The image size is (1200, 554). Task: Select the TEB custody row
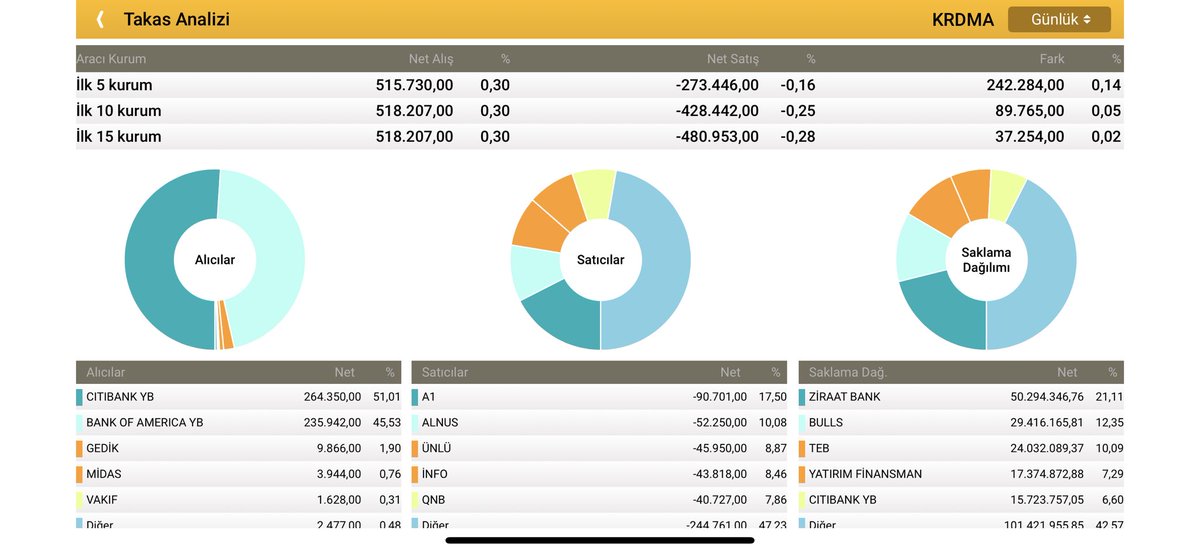point(961,448)
